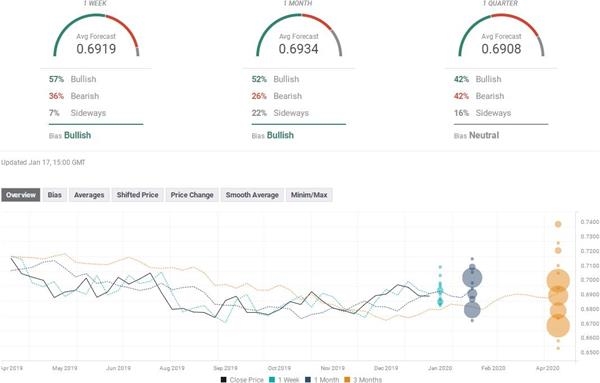Click the 1 Month 0.6934 forecast gauge
Image resolution: width=600 pixels, height=383 pixels.
click(299, 36)
